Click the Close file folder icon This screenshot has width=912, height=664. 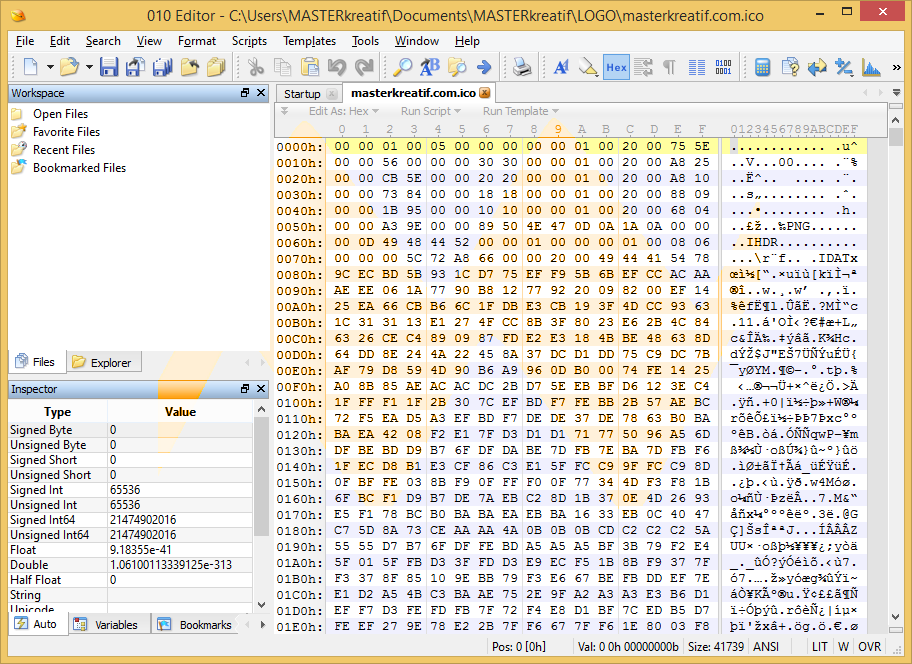[189, 67]
